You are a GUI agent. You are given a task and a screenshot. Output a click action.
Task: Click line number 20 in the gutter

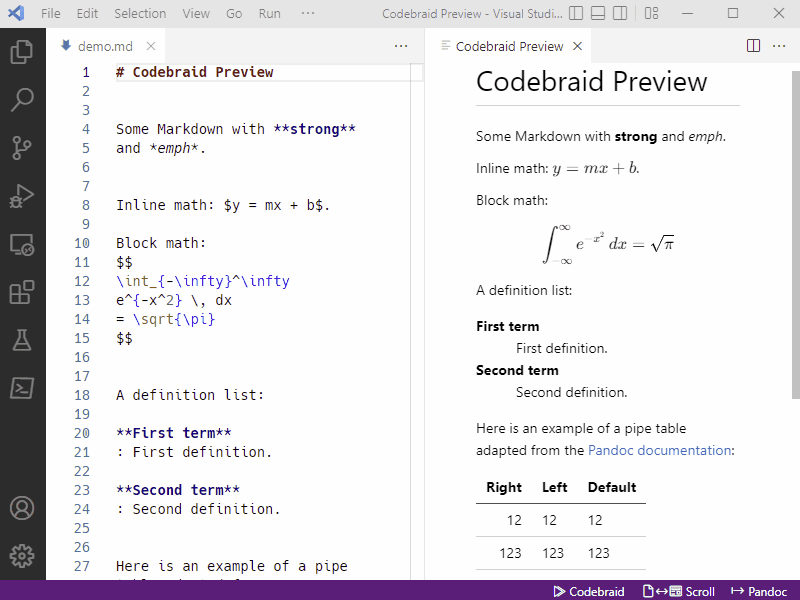[82, 433]
